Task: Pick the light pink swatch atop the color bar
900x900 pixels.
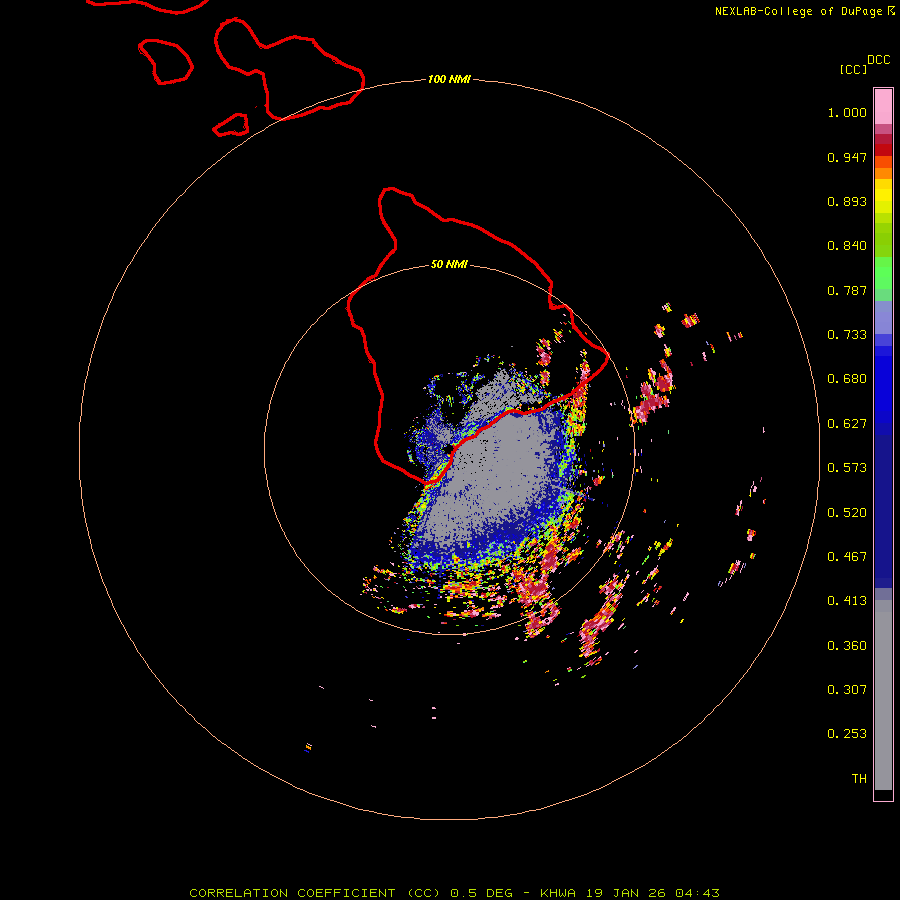Action: tap(883, 106)
